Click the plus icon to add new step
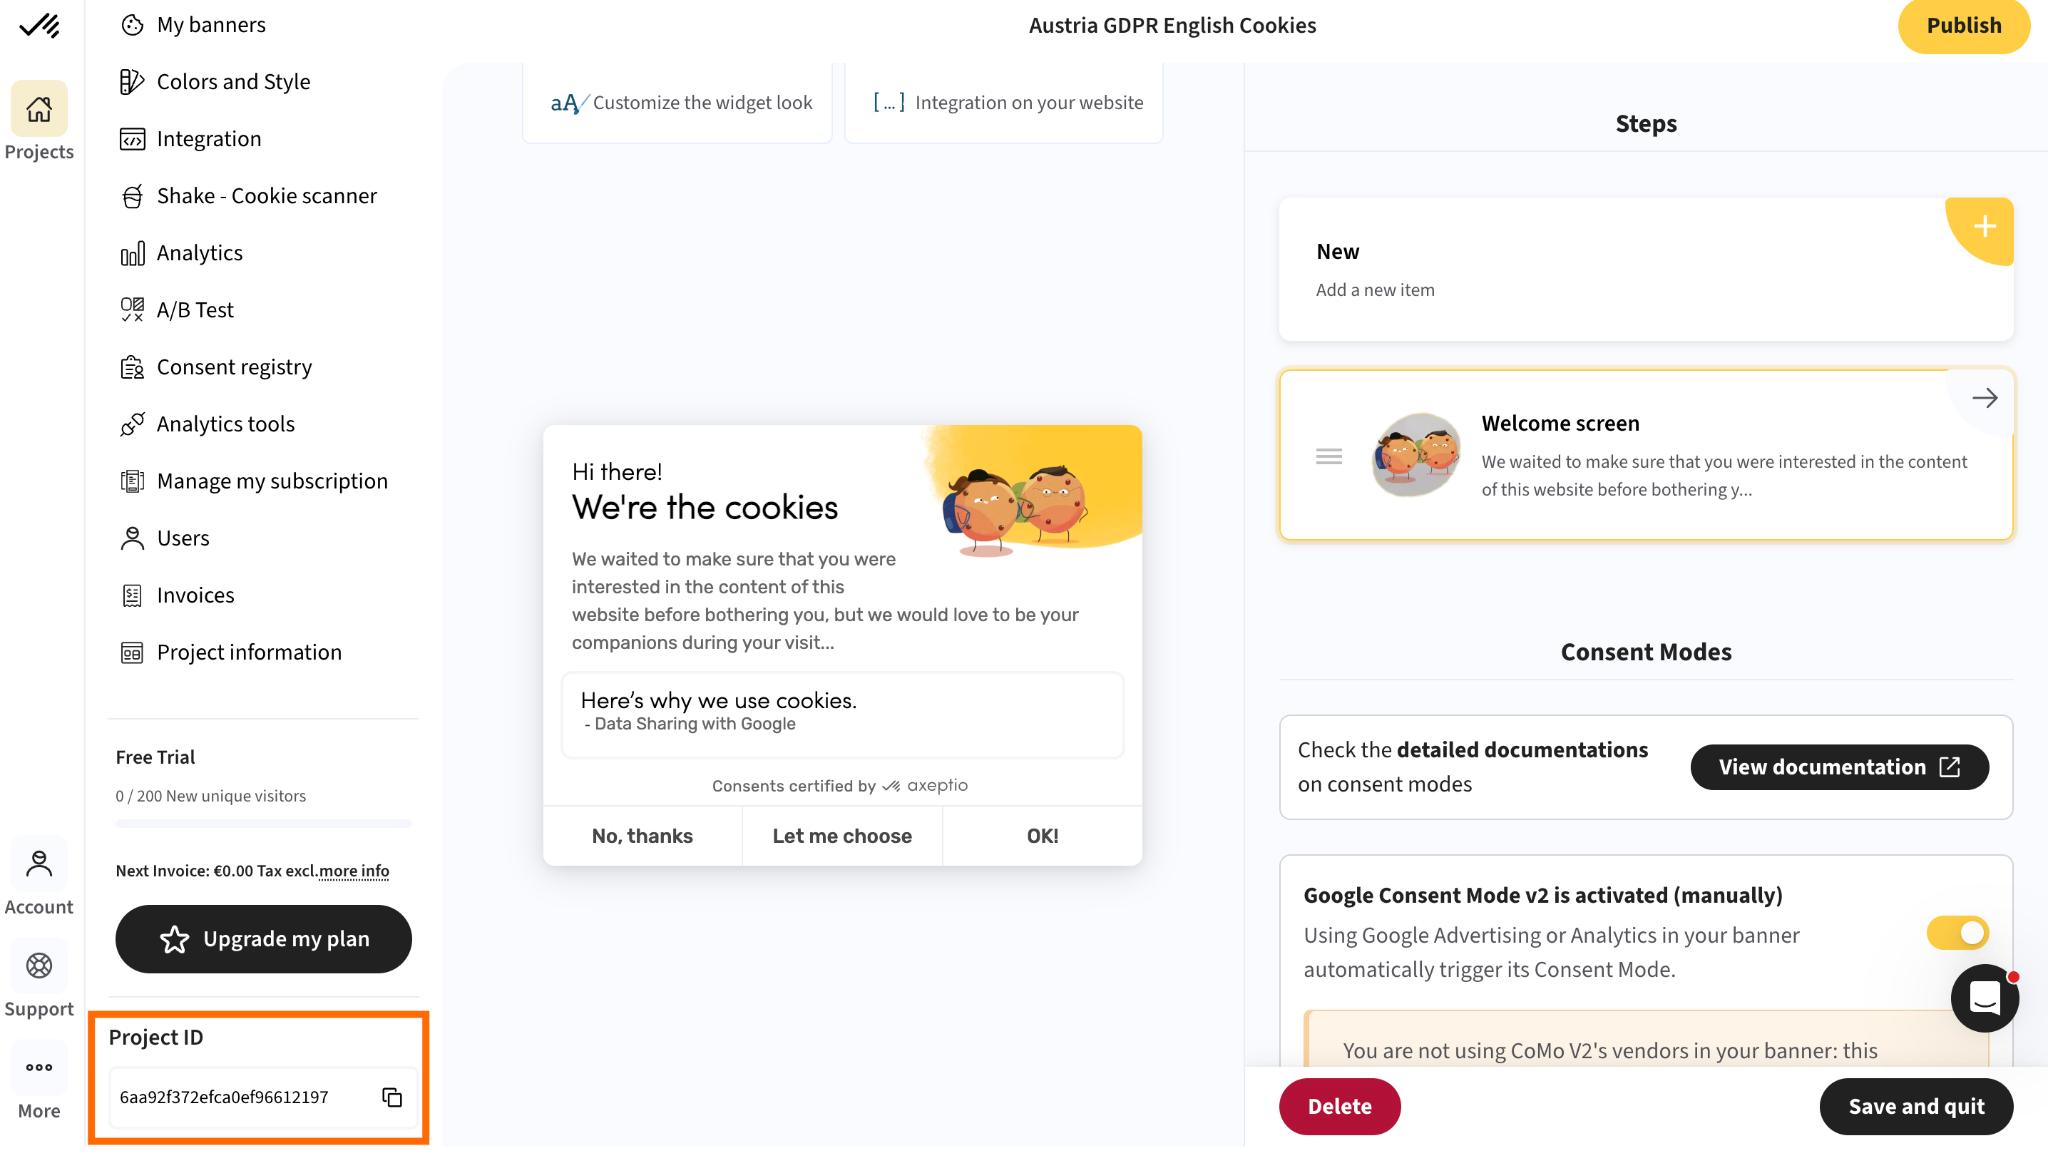This screenshot has height=1155, width=2048. pos(1983,228)
